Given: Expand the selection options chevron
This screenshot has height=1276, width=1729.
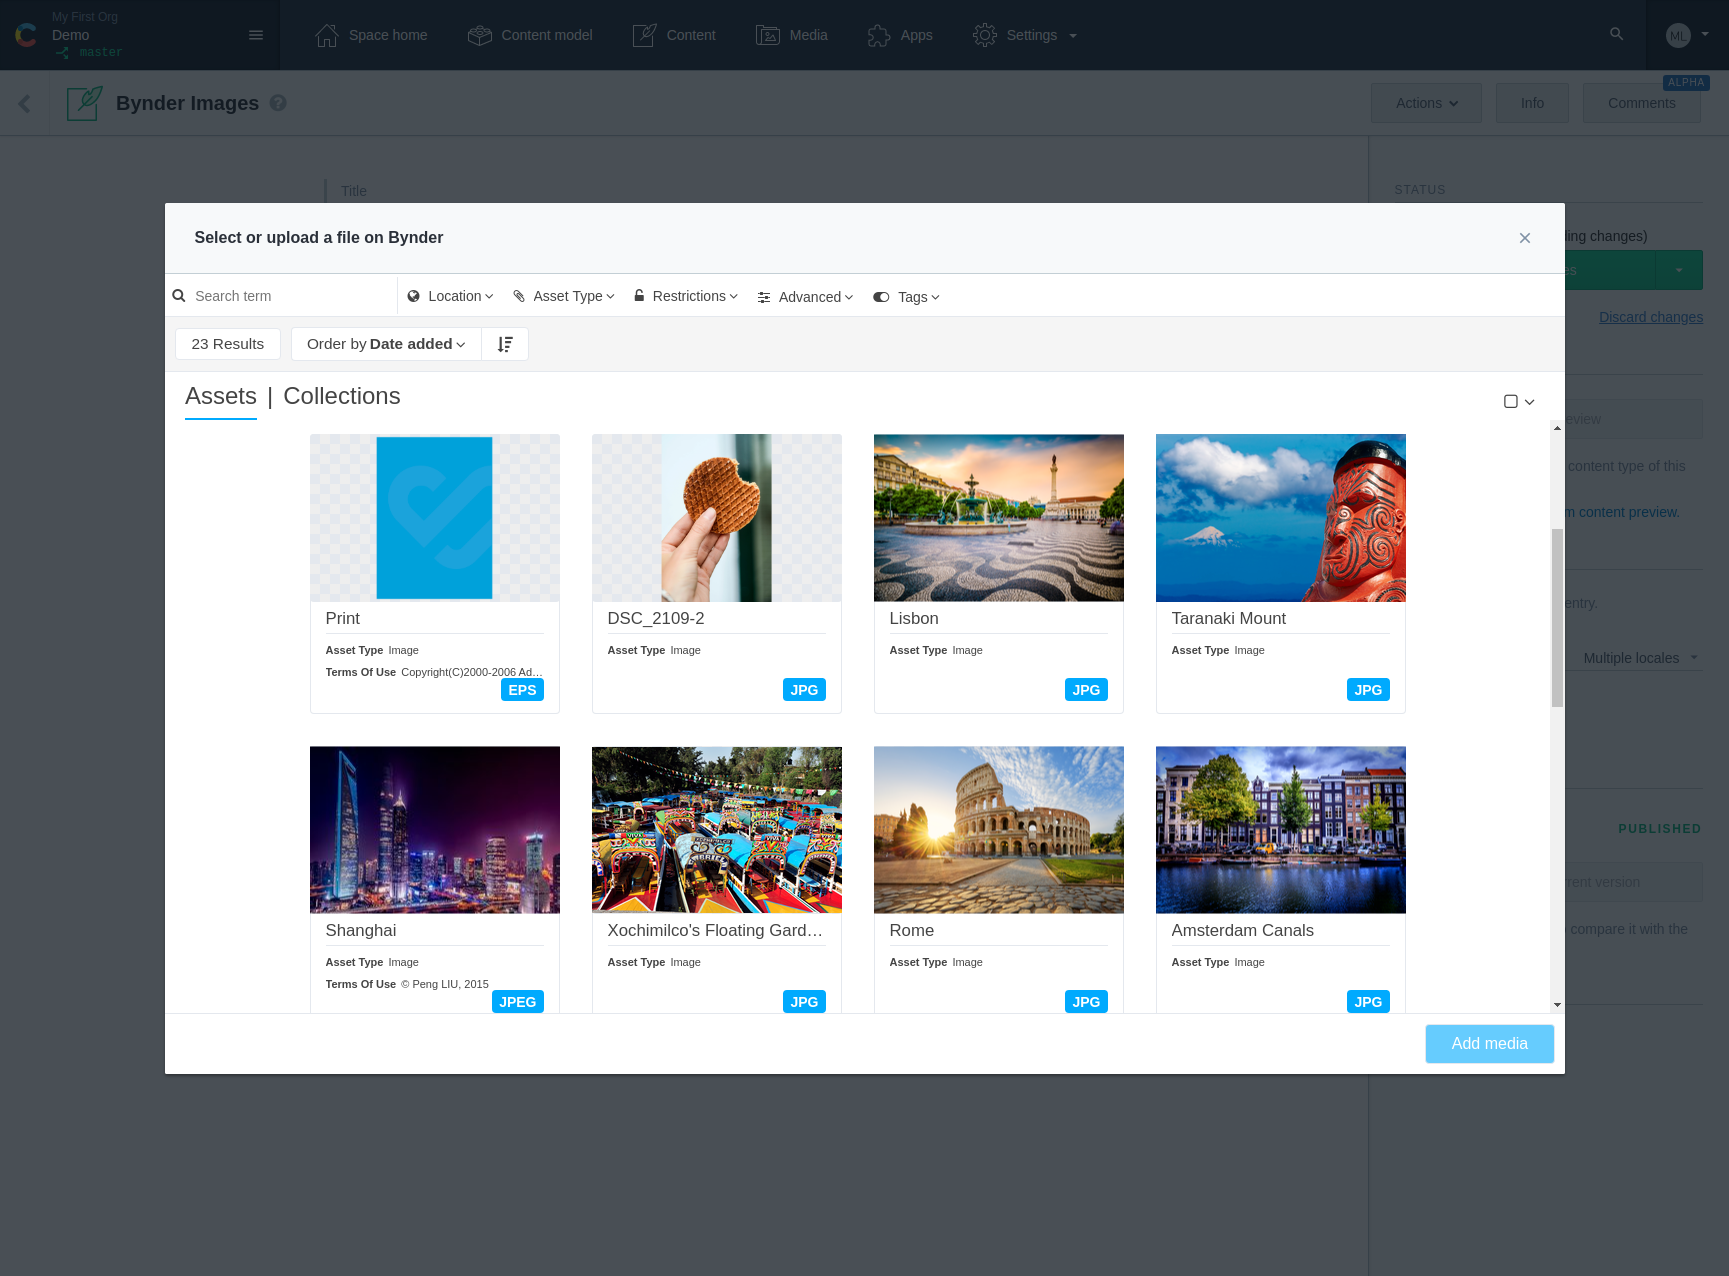Looking at the screenshot, I should [1529, 402].
